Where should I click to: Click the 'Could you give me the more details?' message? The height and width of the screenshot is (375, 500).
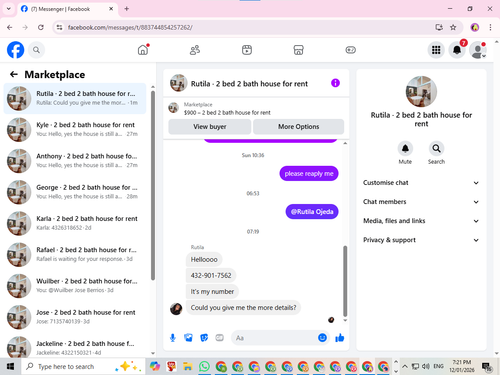click(x=243, y=308)
